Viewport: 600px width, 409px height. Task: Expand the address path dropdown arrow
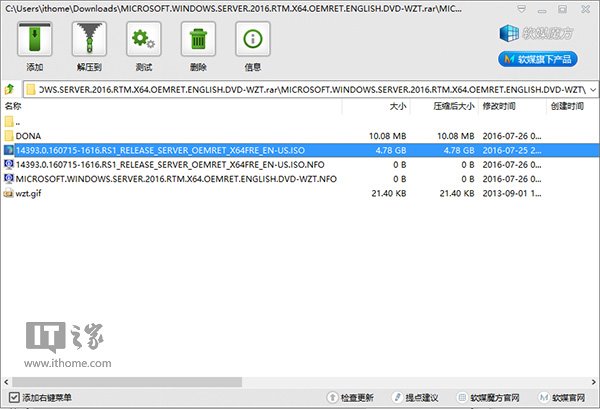click(x=591, y=89)
